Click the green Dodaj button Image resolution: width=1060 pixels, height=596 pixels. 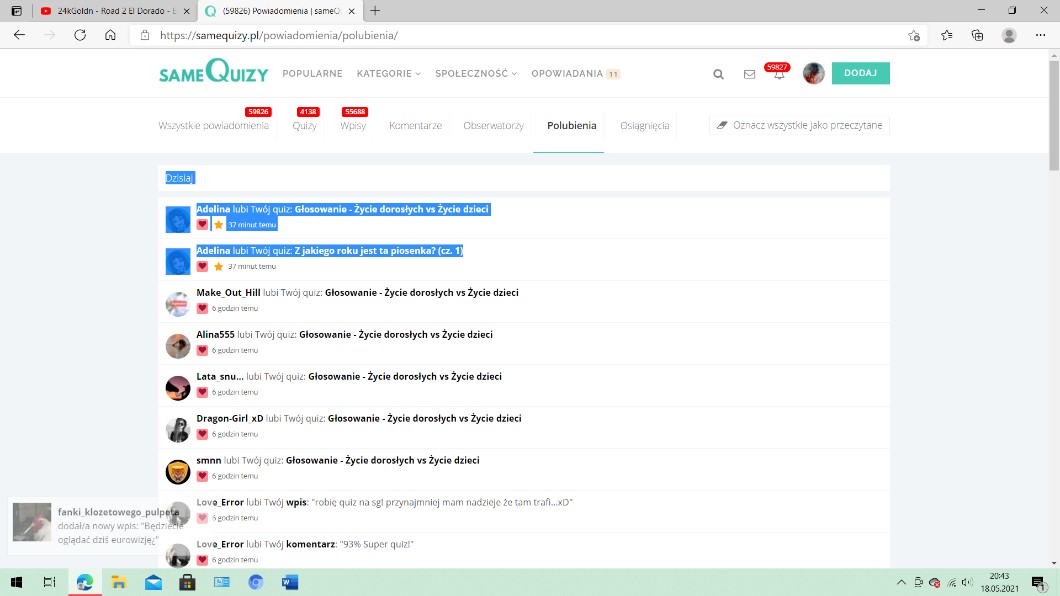[x=860, y=73]
